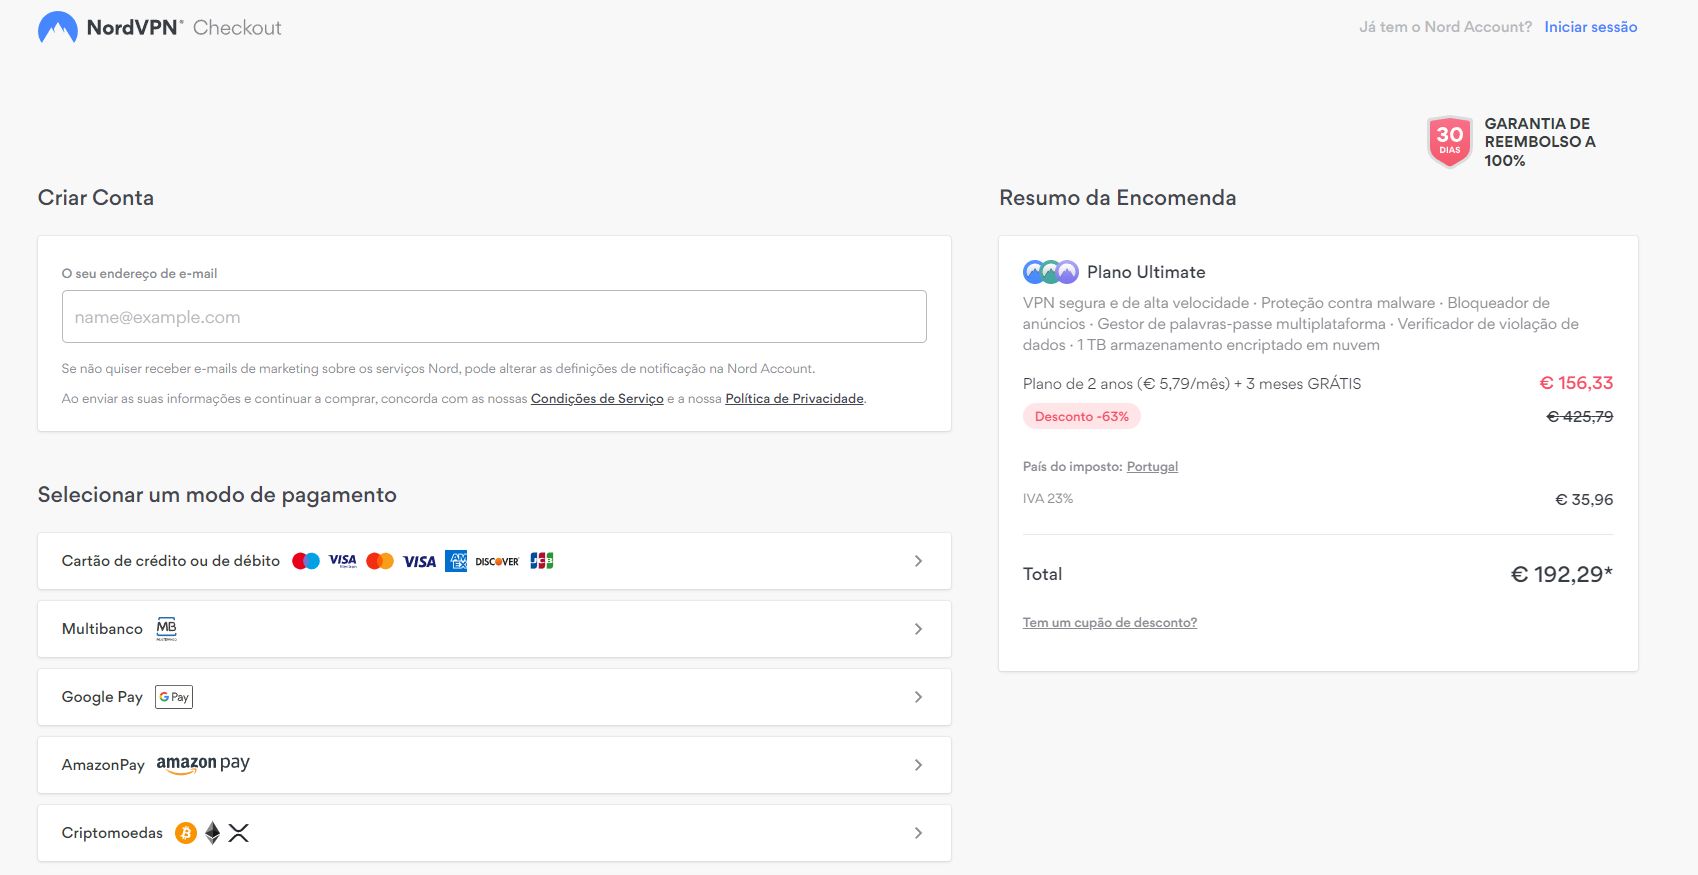Image resolution: width=1698 pixels, height=875 pixels.
Task: Click the Multibanco MB logo icon
Action: pyautogui.click(x=166, y=629)
